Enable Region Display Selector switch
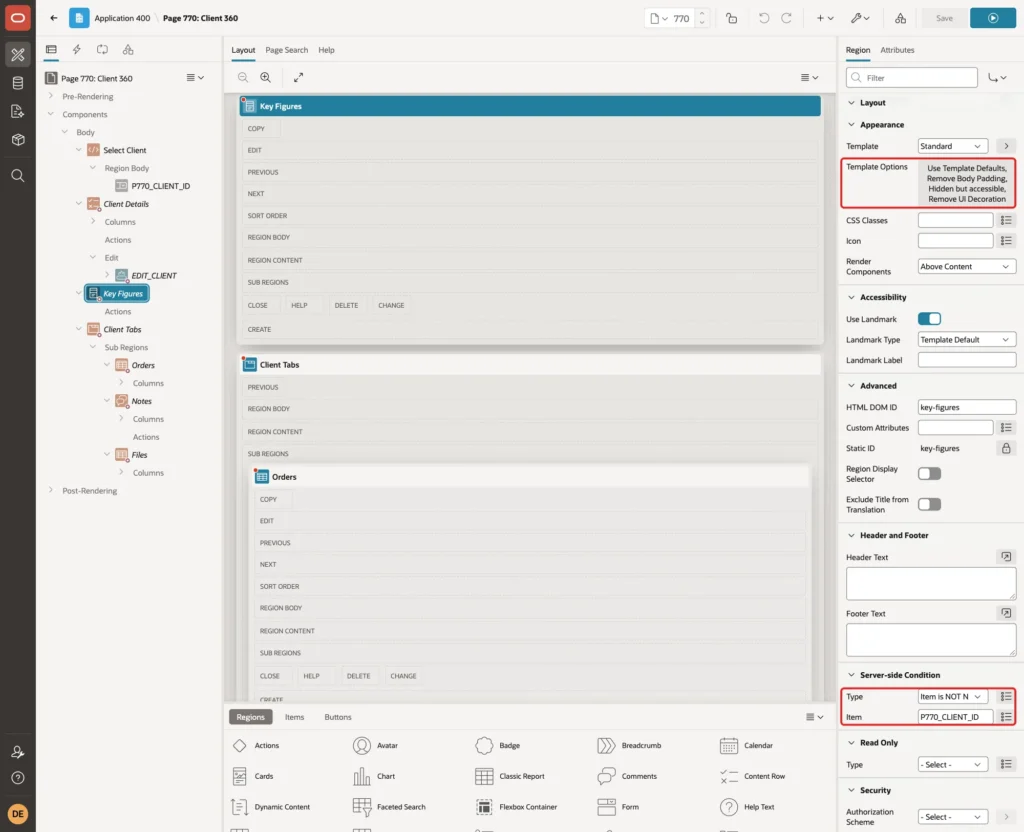 [x=929, y=473]
